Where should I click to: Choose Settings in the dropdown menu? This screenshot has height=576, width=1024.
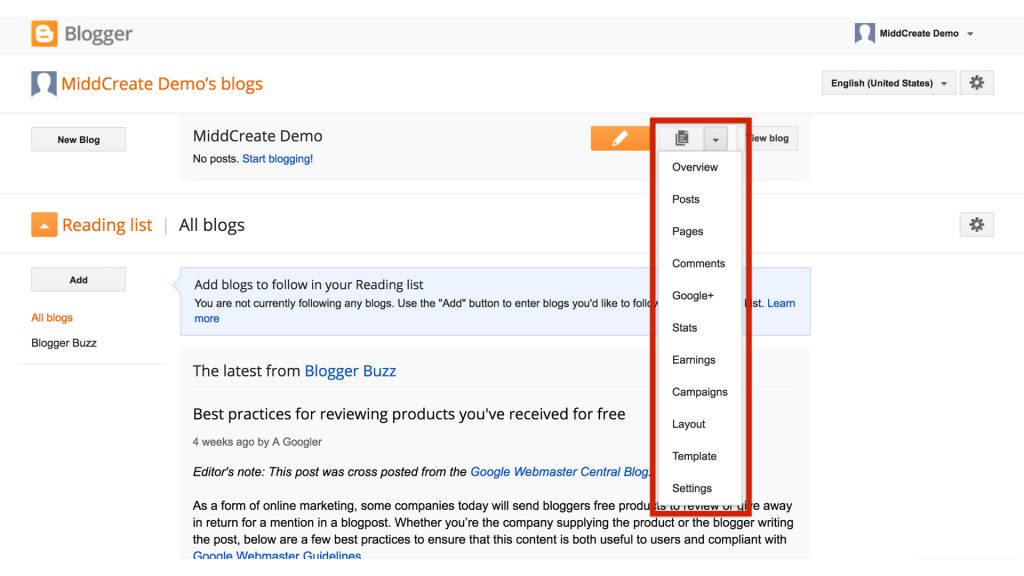[x=692, y=488]
